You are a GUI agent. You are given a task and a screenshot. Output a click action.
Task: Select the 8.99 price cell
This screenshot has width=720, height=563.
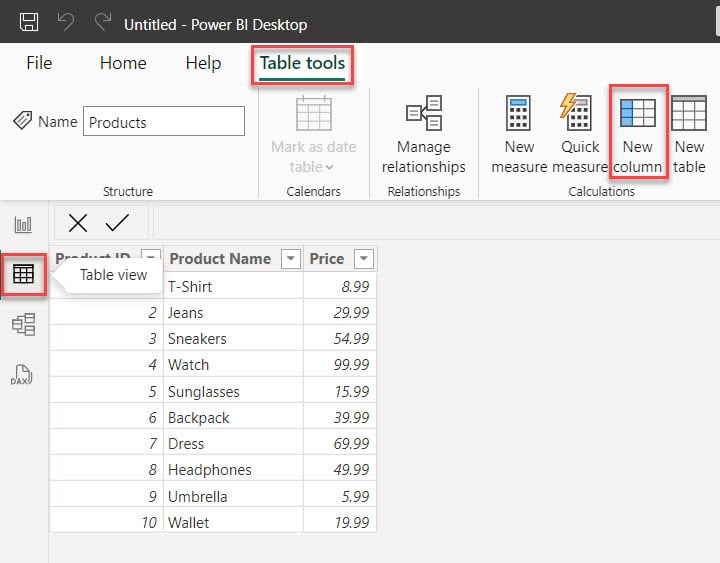coord(340,287)
